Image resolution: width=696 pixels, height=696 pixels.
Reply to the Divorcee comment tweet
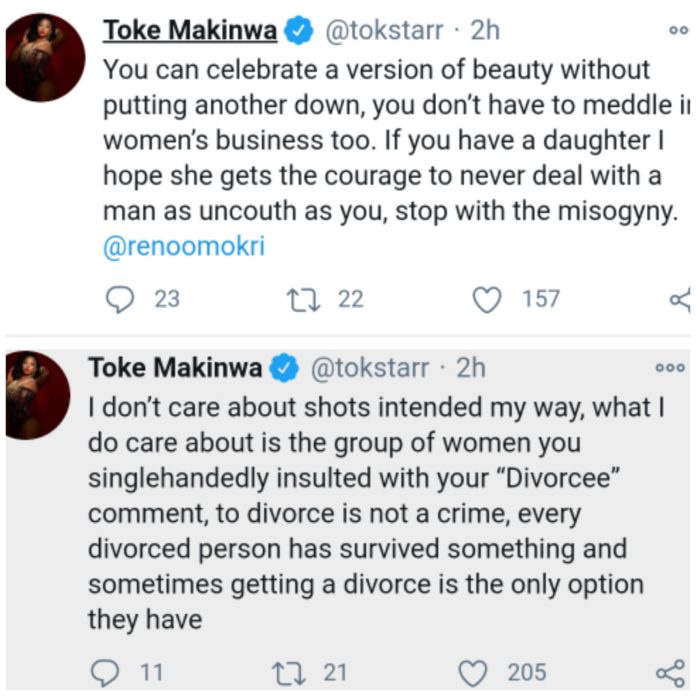103,671
